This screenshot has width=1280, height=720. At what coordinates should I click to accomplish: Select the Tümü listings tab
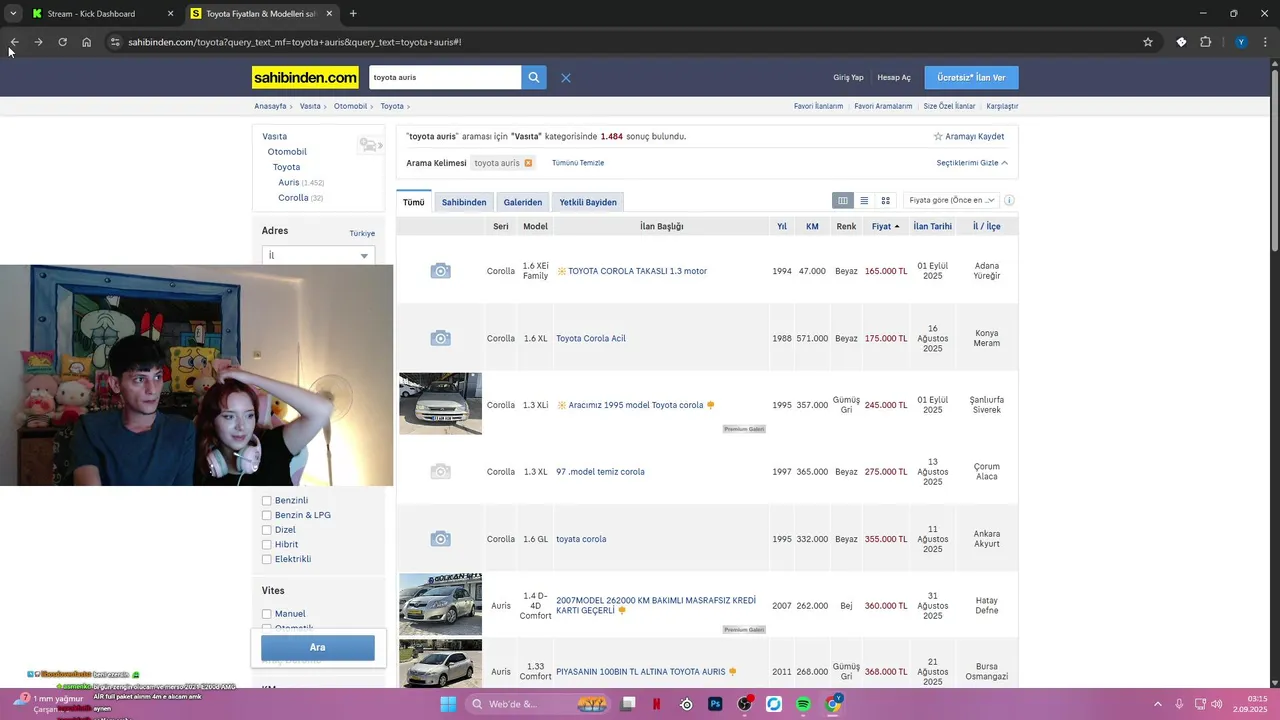[x=414, y=202]
